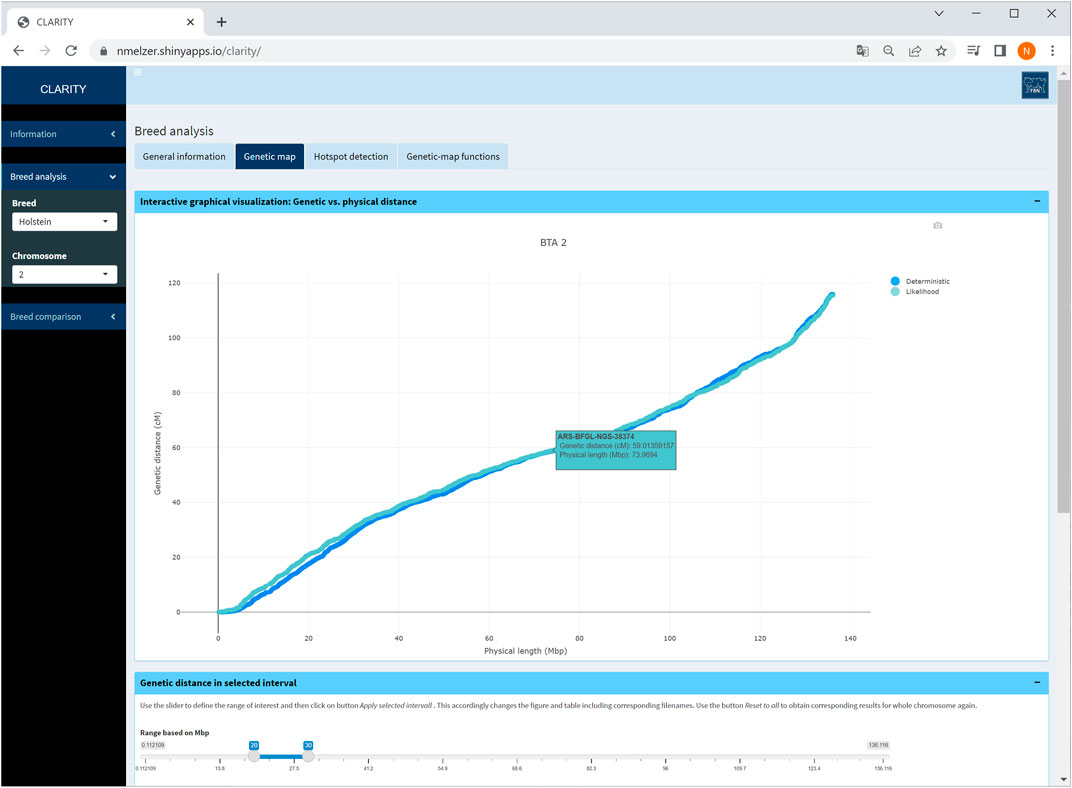Click the BTA 2 plot title
Screen dimensions: 1072x788
pyautogui.click(x=553, y=243)
